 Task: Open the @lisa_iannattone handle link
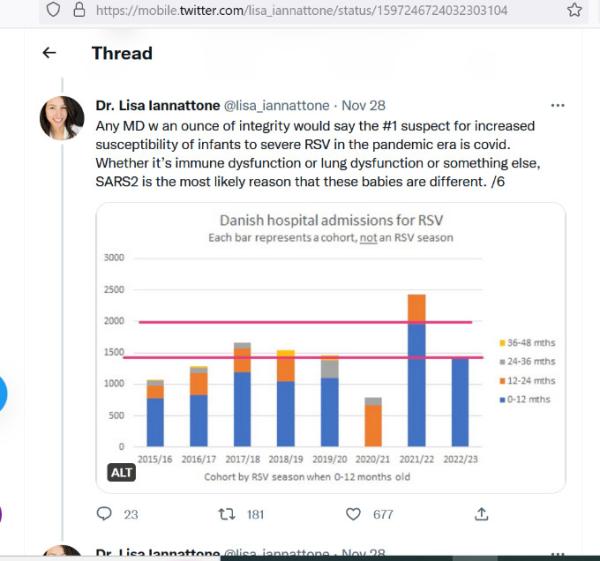[276, 105]
